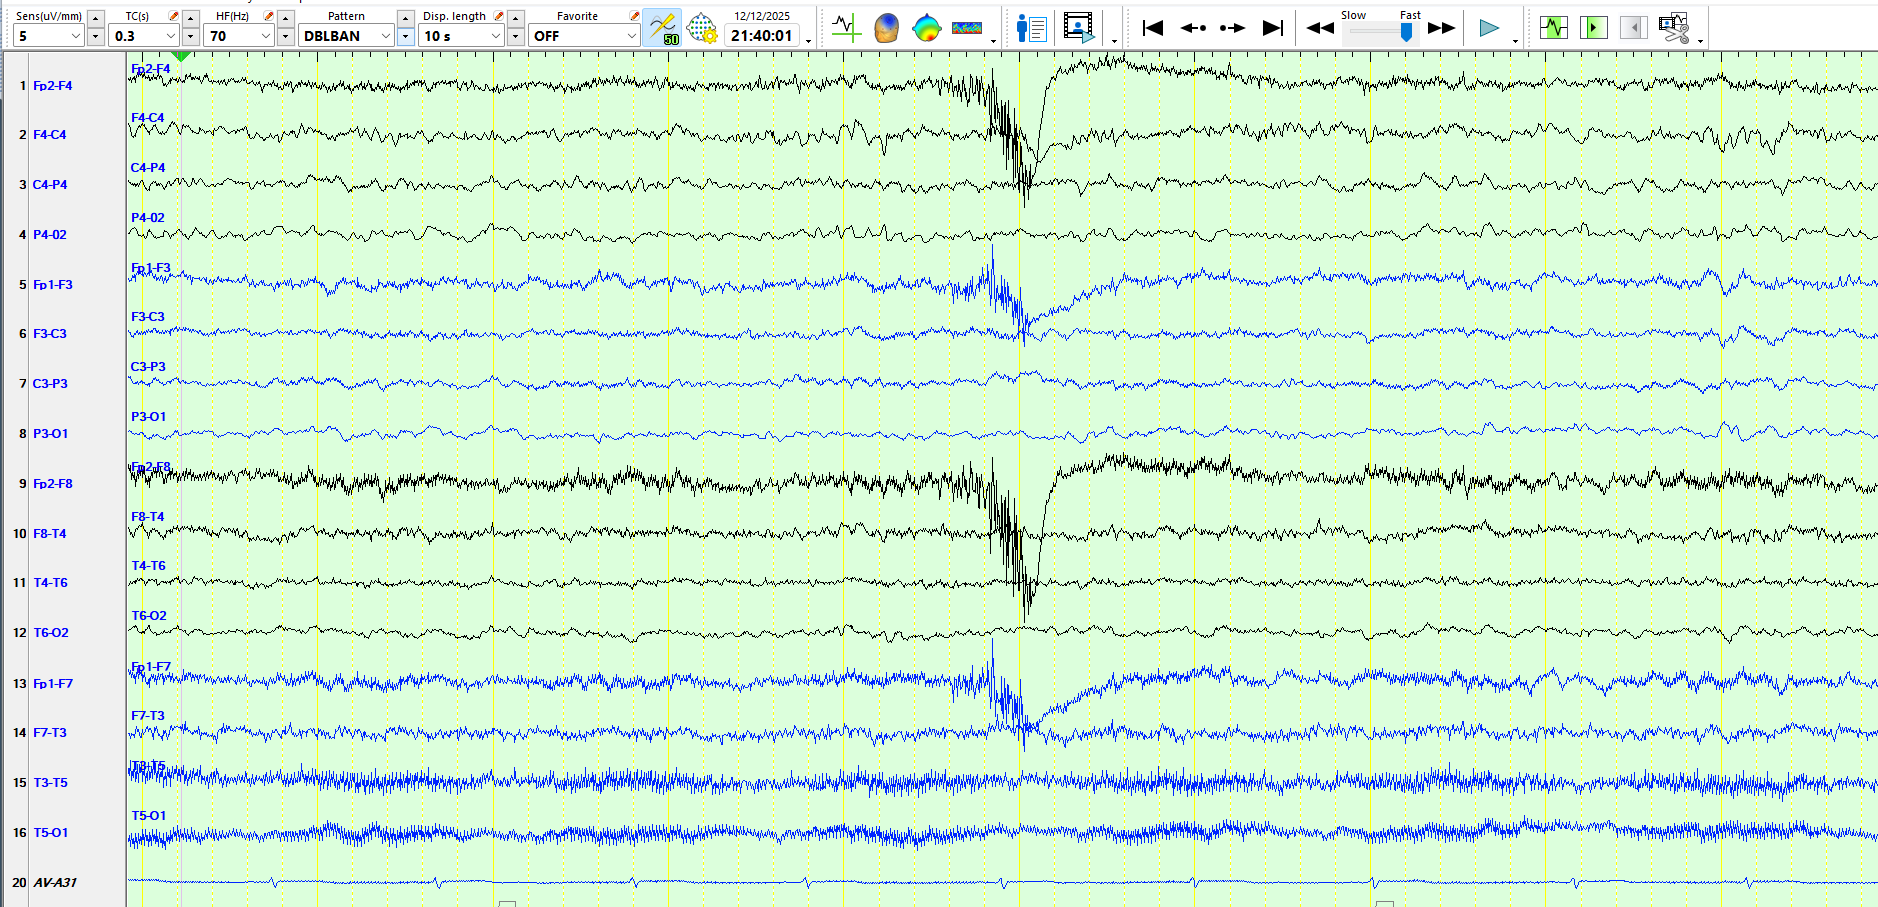Increase sensitivity with the Sens up arrow
Viewport: 1878px width, 907px height.
95,18
